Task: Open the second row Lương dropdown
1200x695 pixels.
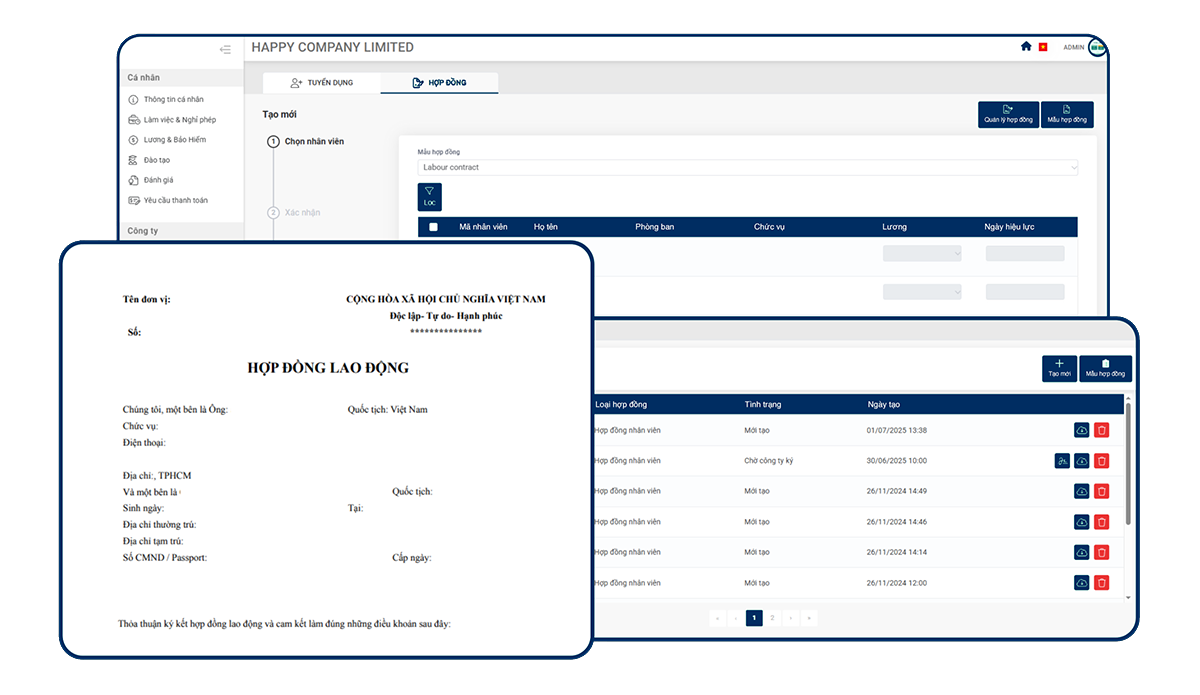Action: 922,292
